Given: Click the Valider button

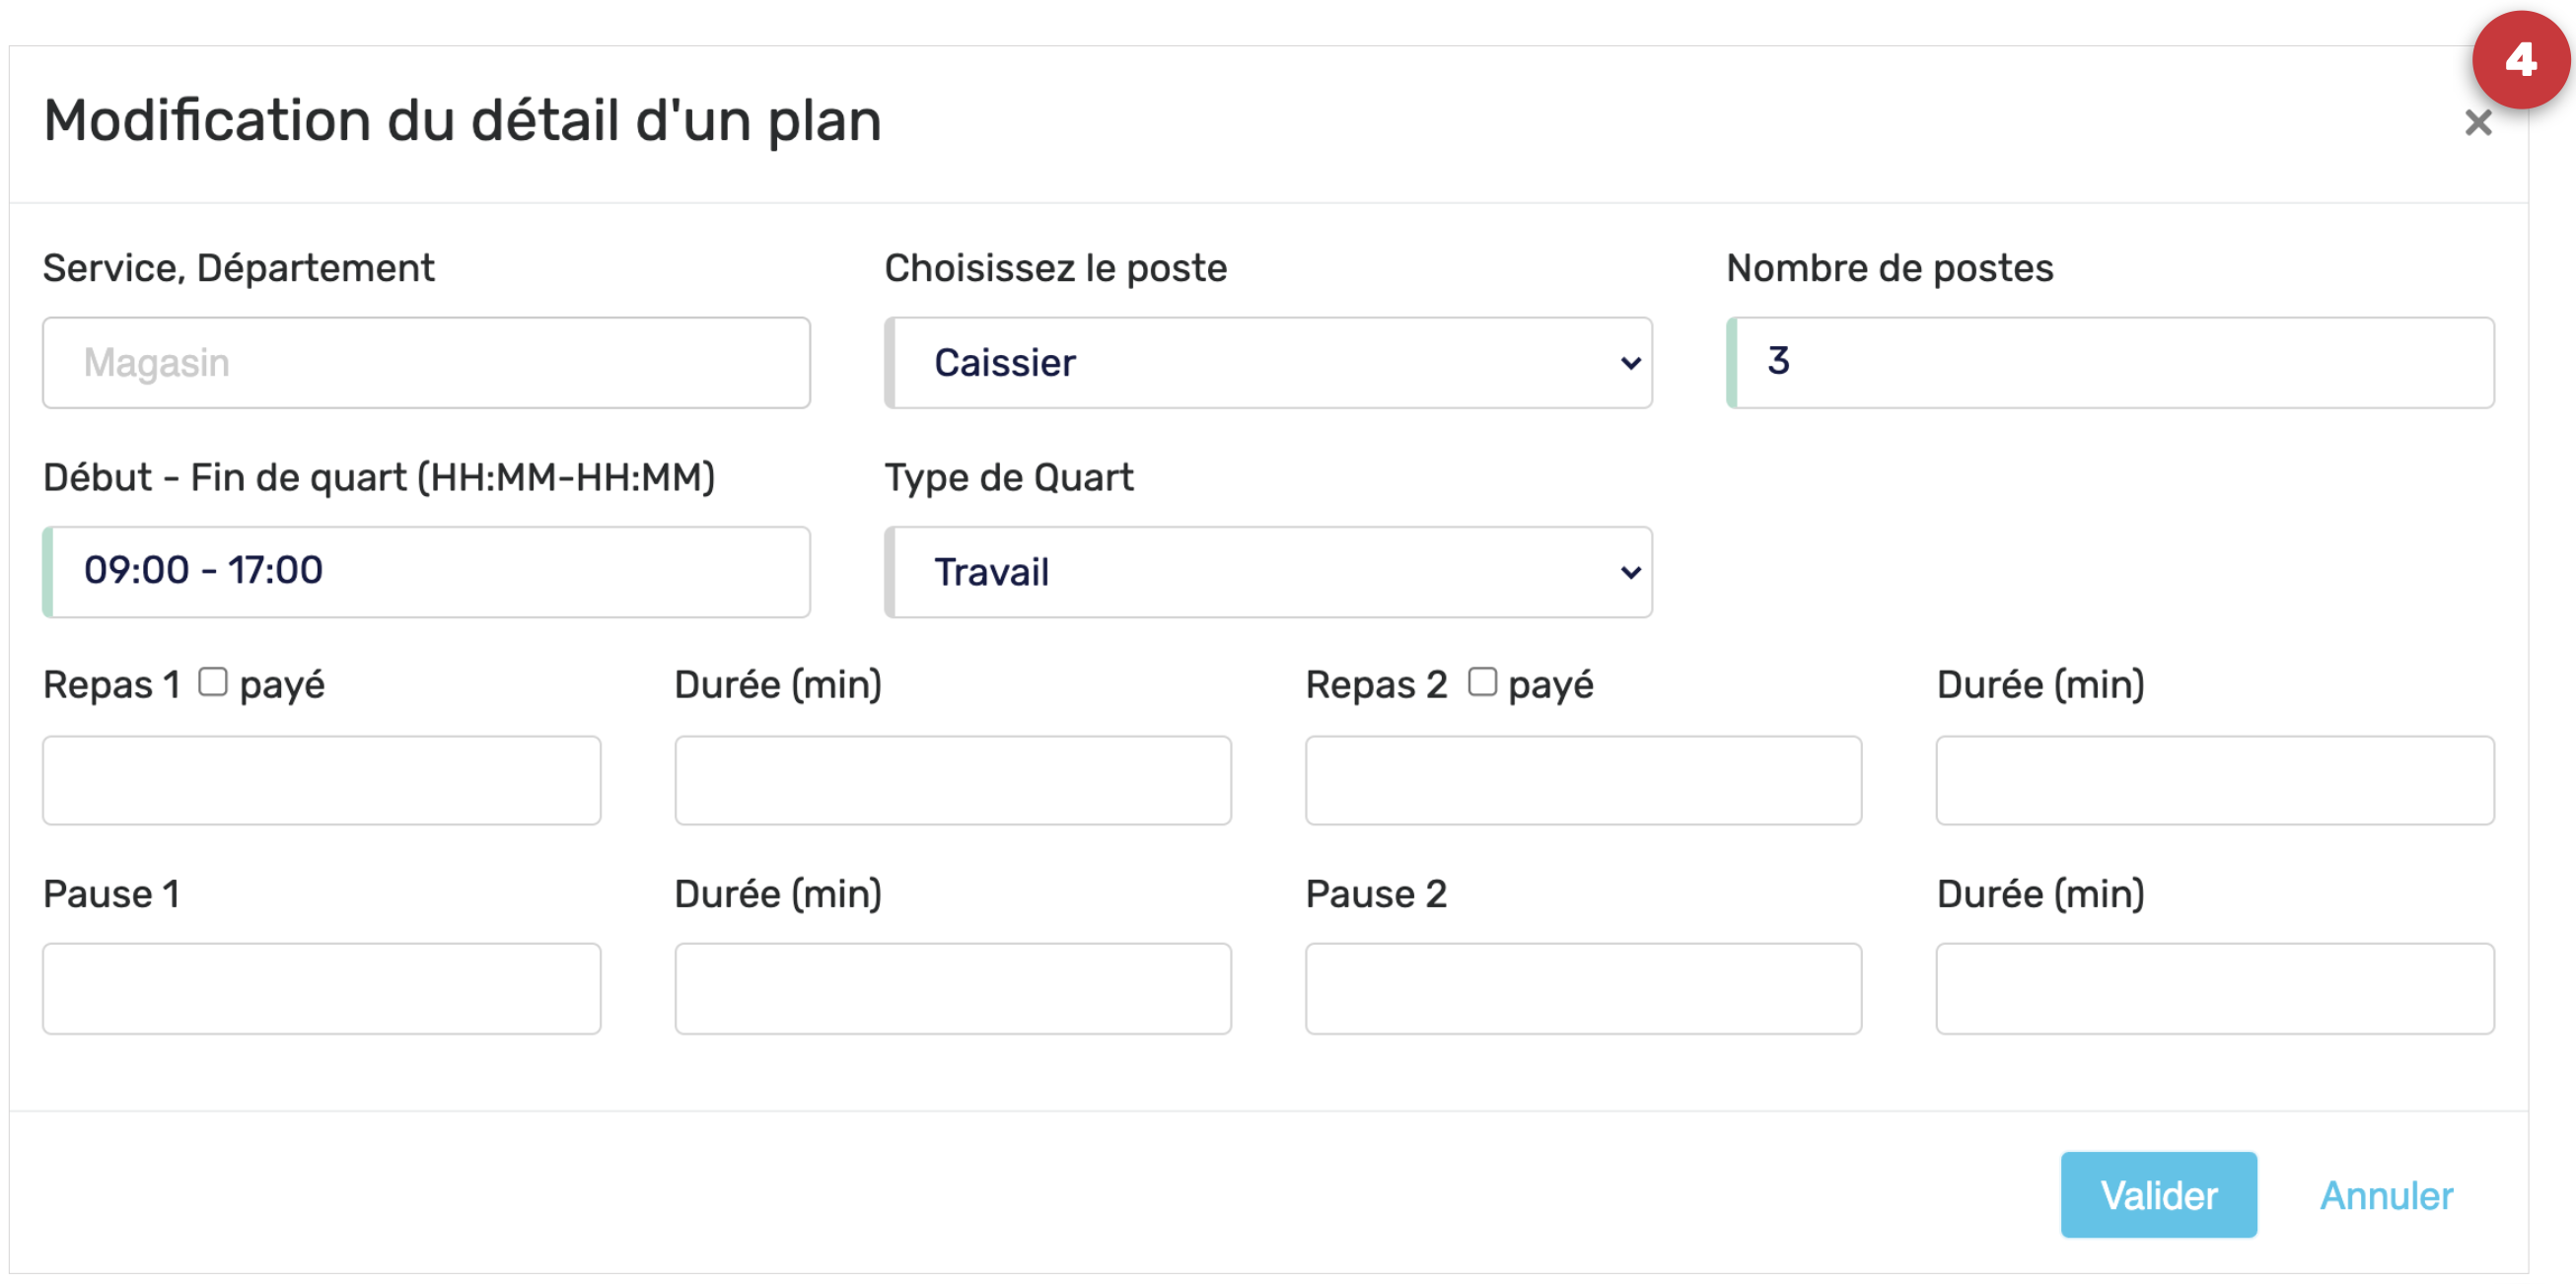Looking at the screenshot, I should pyautogui.click(x=2158, y=1195).
